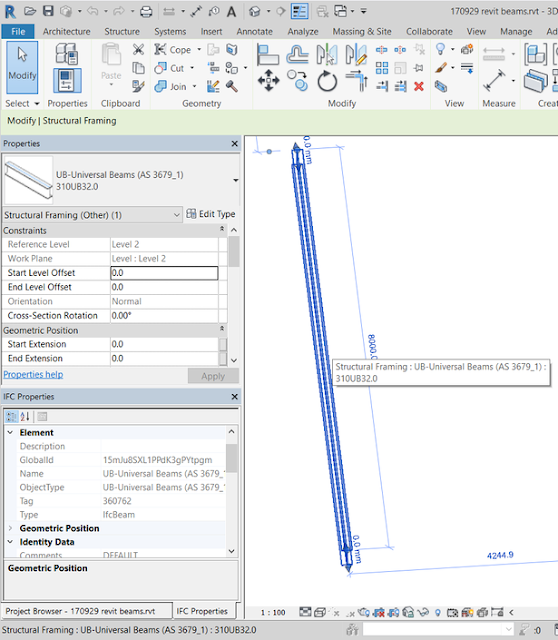Open the Edit Type dialog

(x=211, y=214)
